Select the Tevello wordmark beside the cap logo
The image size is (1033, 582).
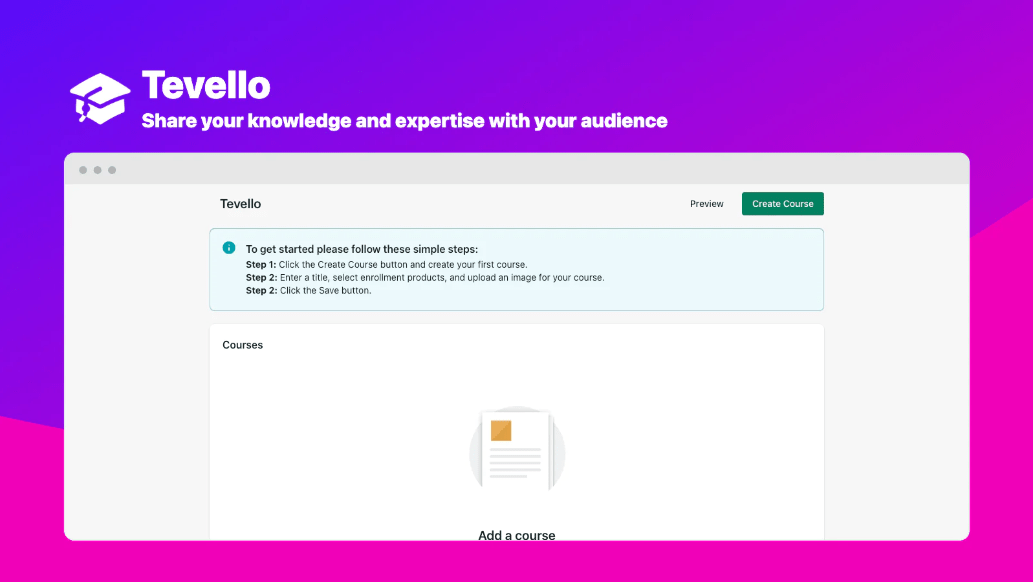pyautogui.click(x=206, y=86)
